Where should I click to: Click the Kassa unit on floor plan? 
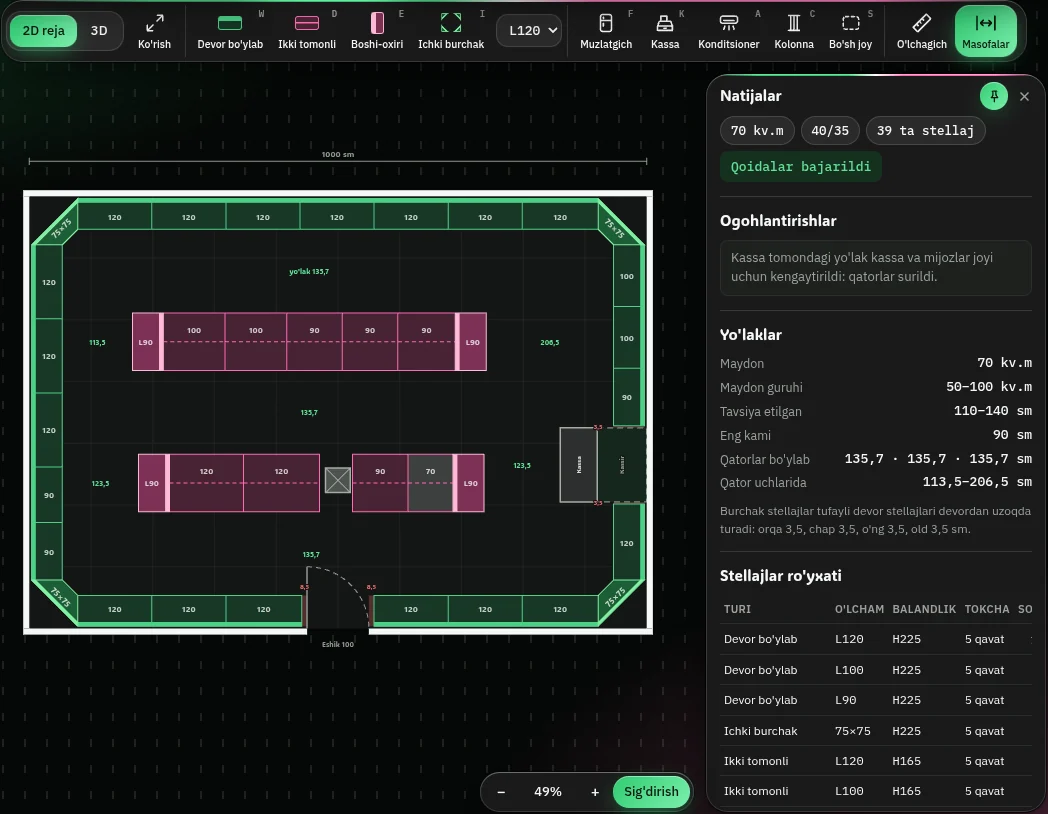click(579, 464)
